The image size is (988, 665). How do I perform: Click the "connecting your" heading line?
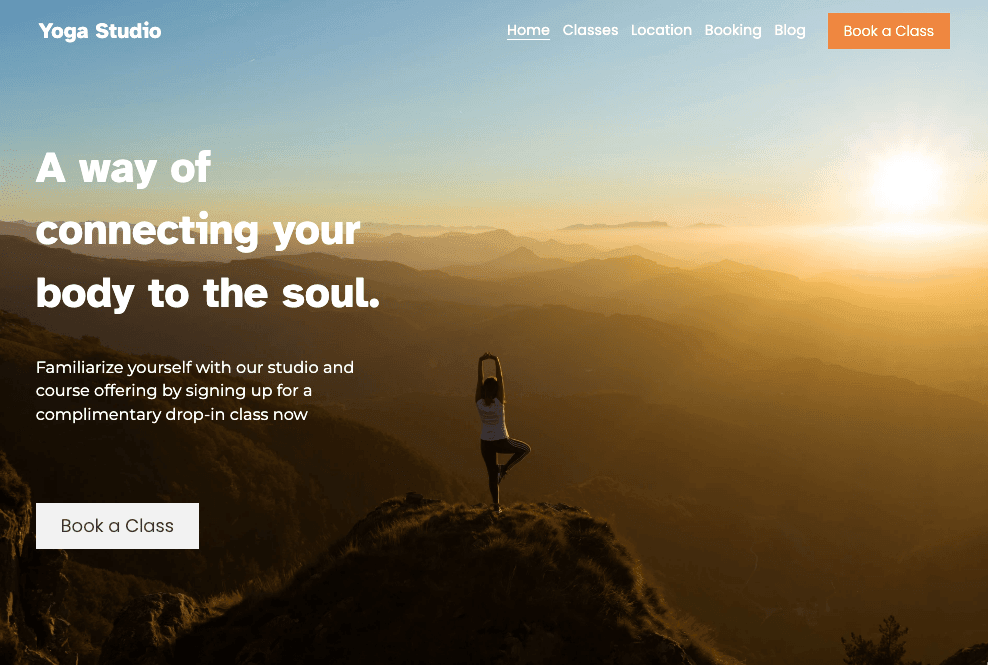click(198, 231)
